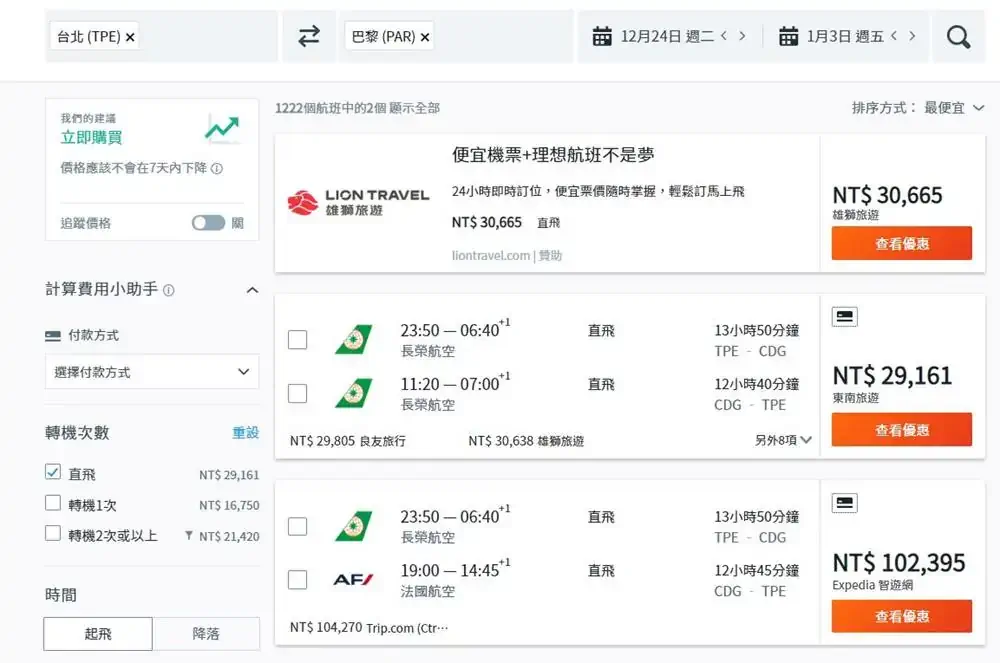Screen dimensions: 1000x663
Task: Check the 轉機1次 filter checkbox
Action: (53, 502)
